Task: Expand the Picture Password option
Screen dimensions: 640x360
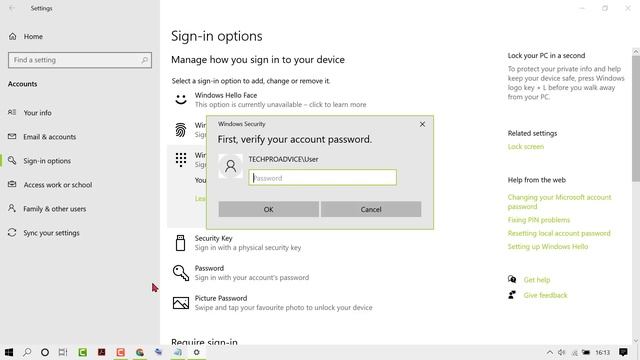Action: (283, 303)
